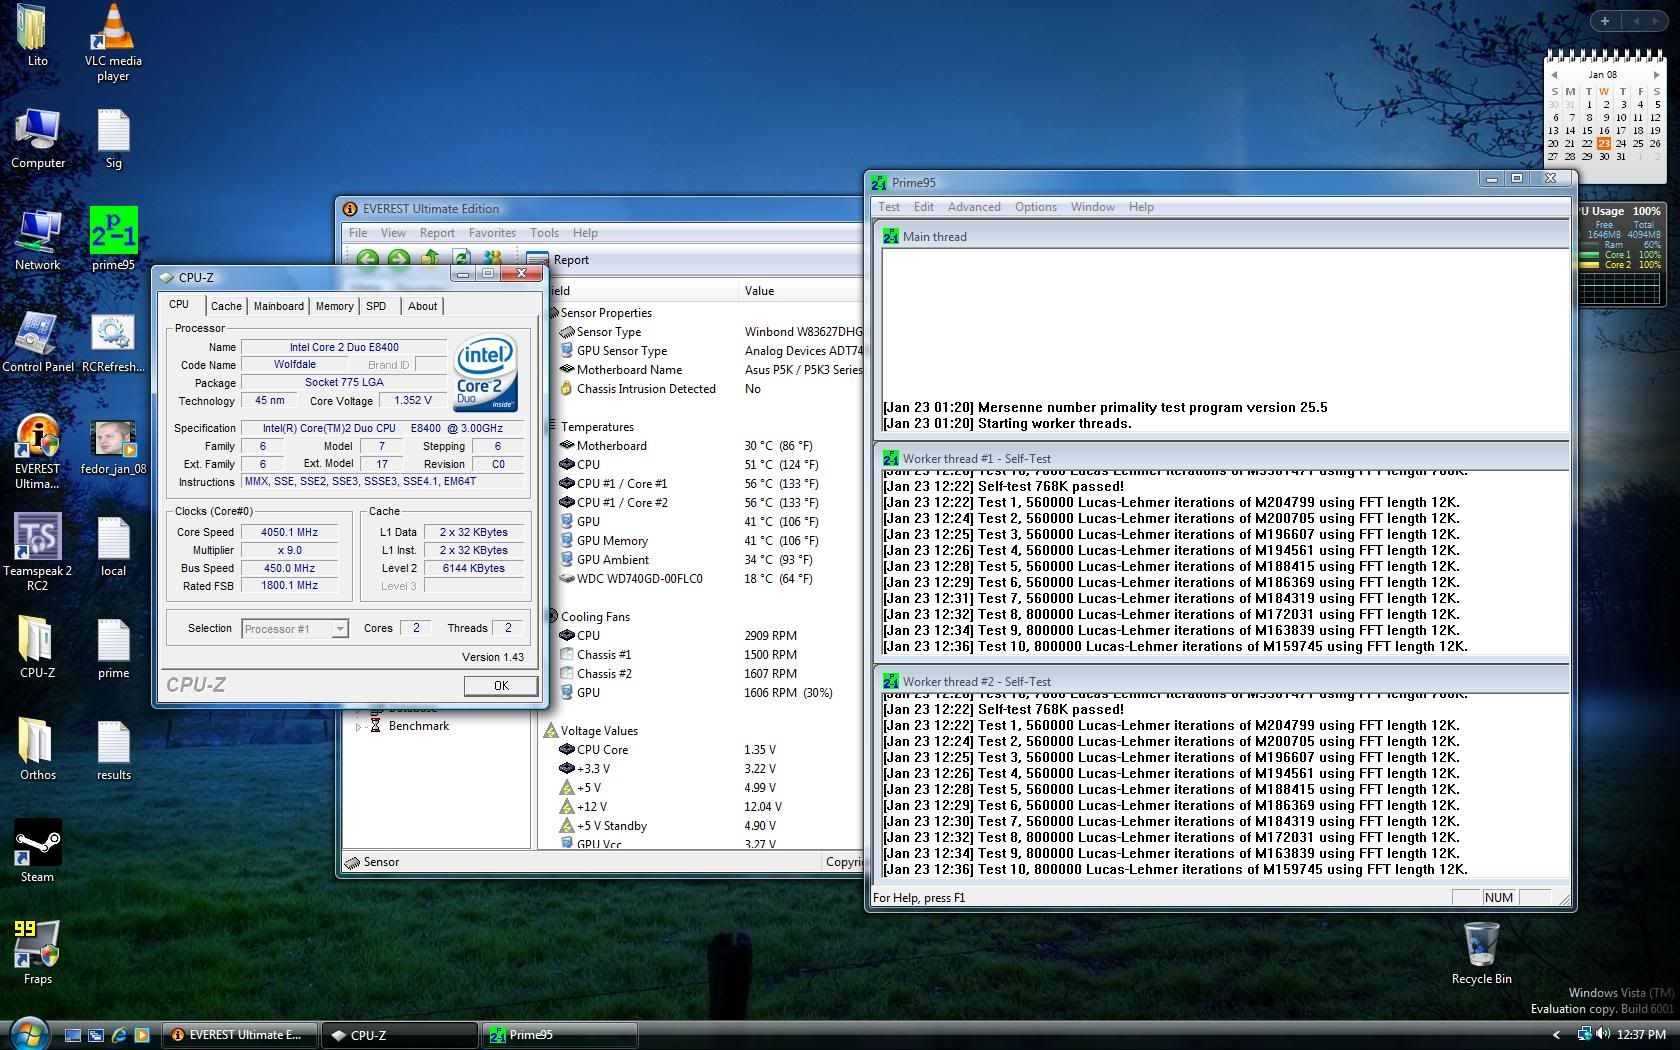This screenshot has height=1050, width=1680.
Task: Open the Tools menu in EVEREST
Action: pos(544,233)
